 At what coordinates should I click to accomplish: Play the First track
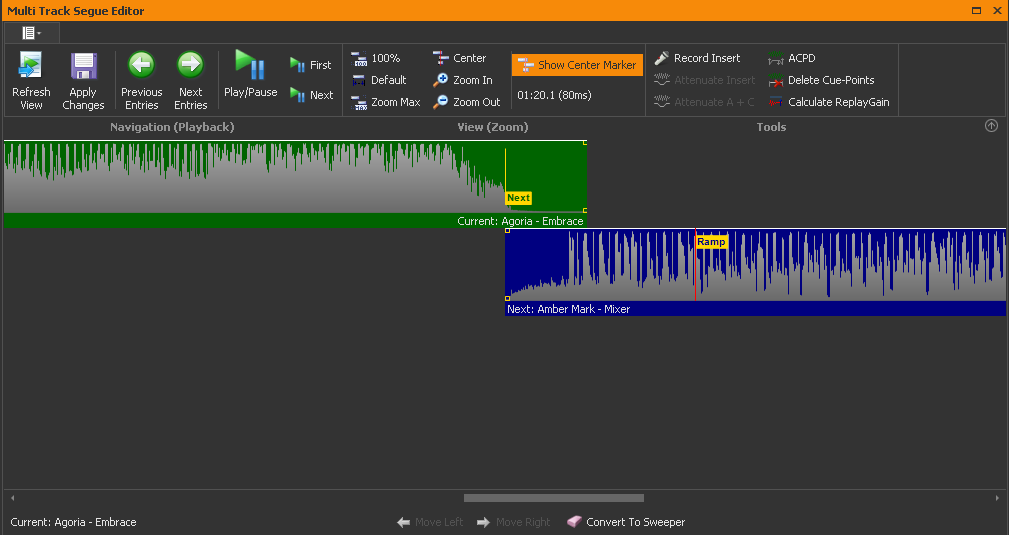(x=311, y=65)
